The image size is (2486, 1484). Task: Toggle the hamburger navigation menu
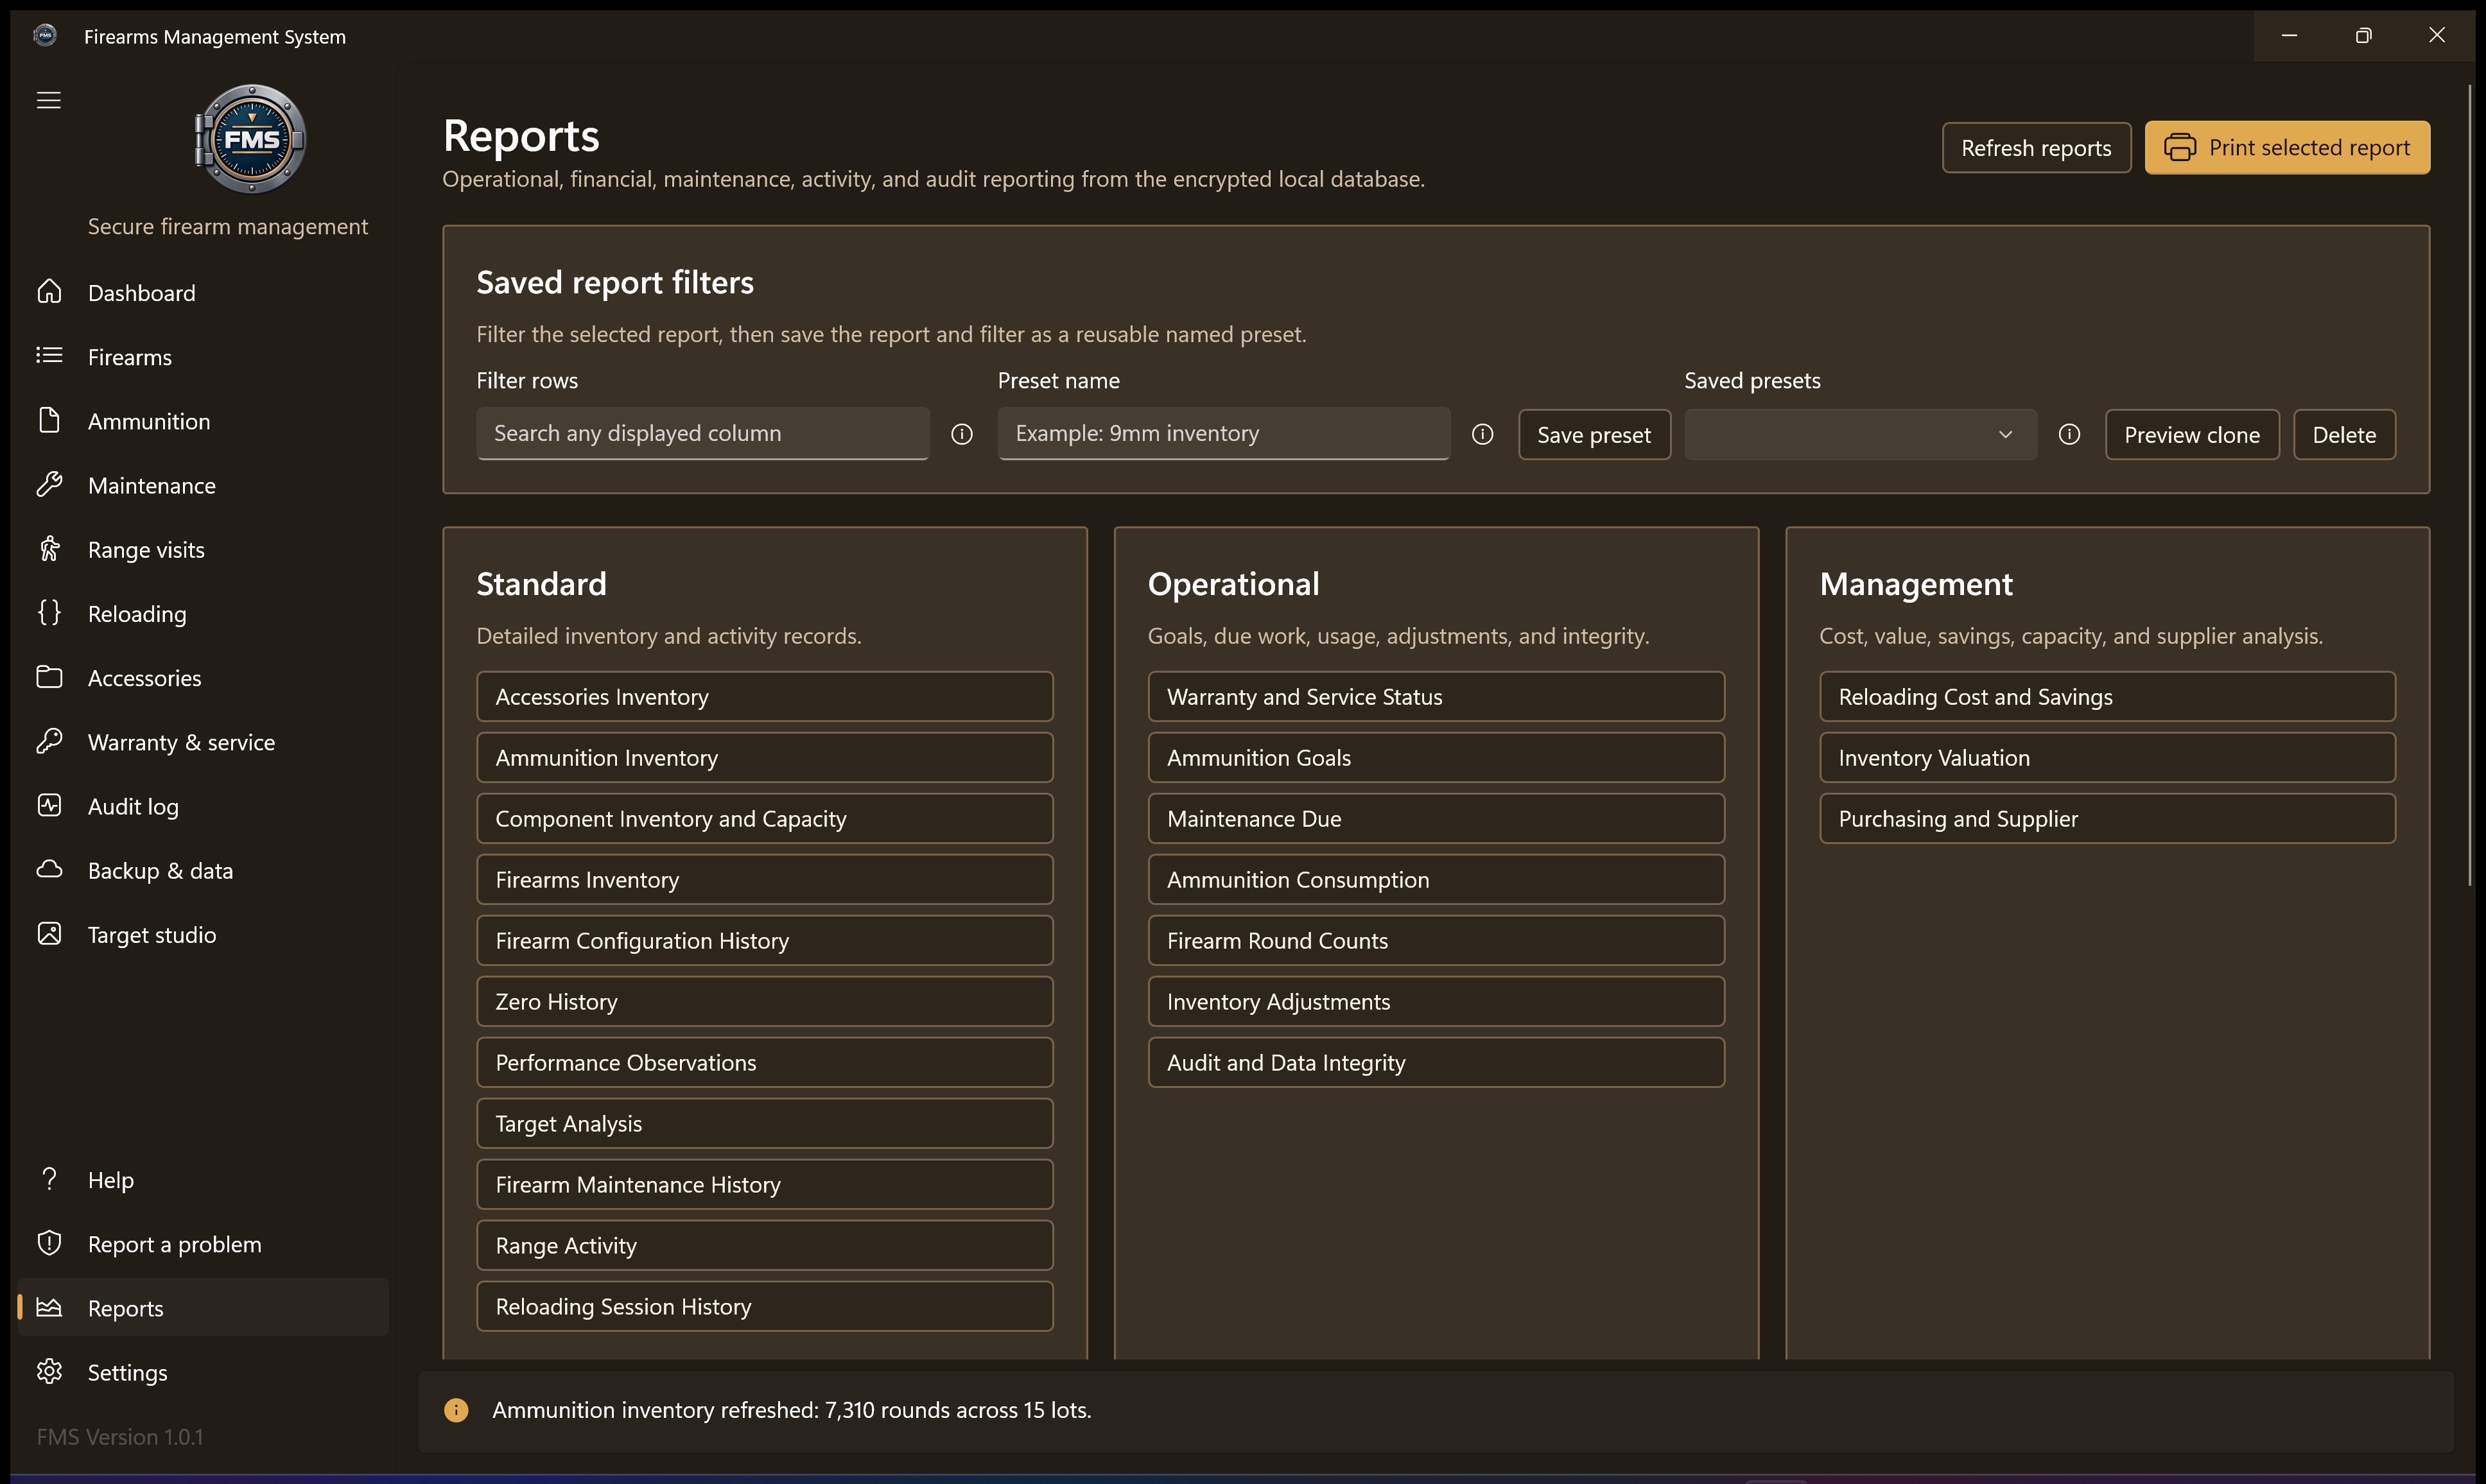click(48, 100)
